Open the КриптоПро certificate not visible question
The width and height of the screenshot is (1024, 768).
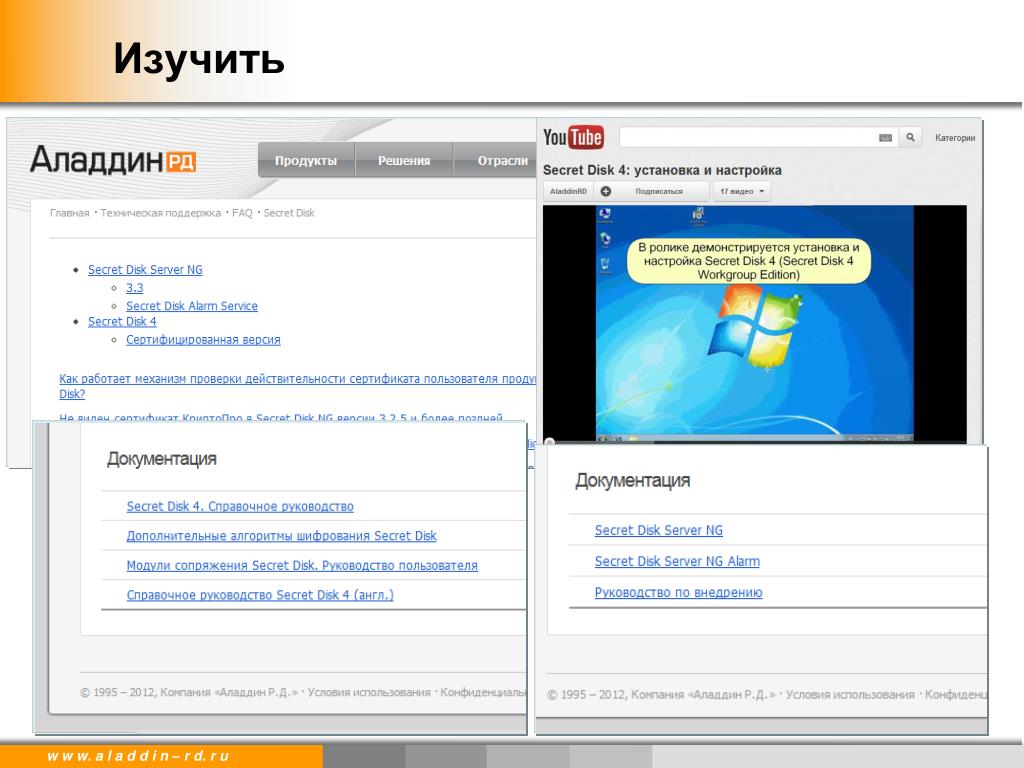coord(281,417)
